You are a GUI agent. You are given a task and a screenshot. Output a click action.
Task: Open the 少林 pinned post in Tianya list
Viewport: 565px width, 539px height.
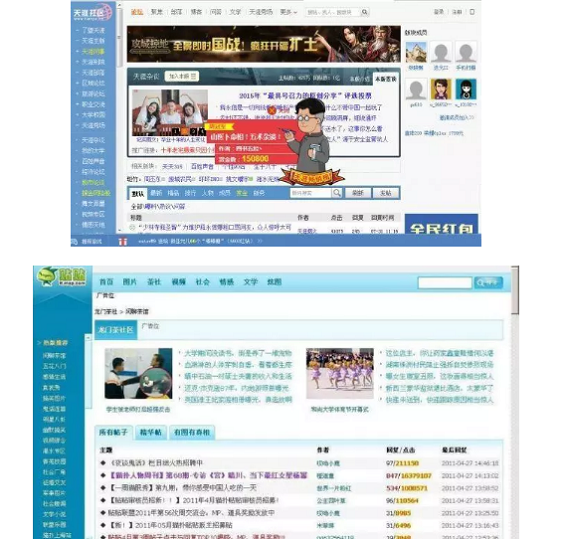[x=214, y=227]
